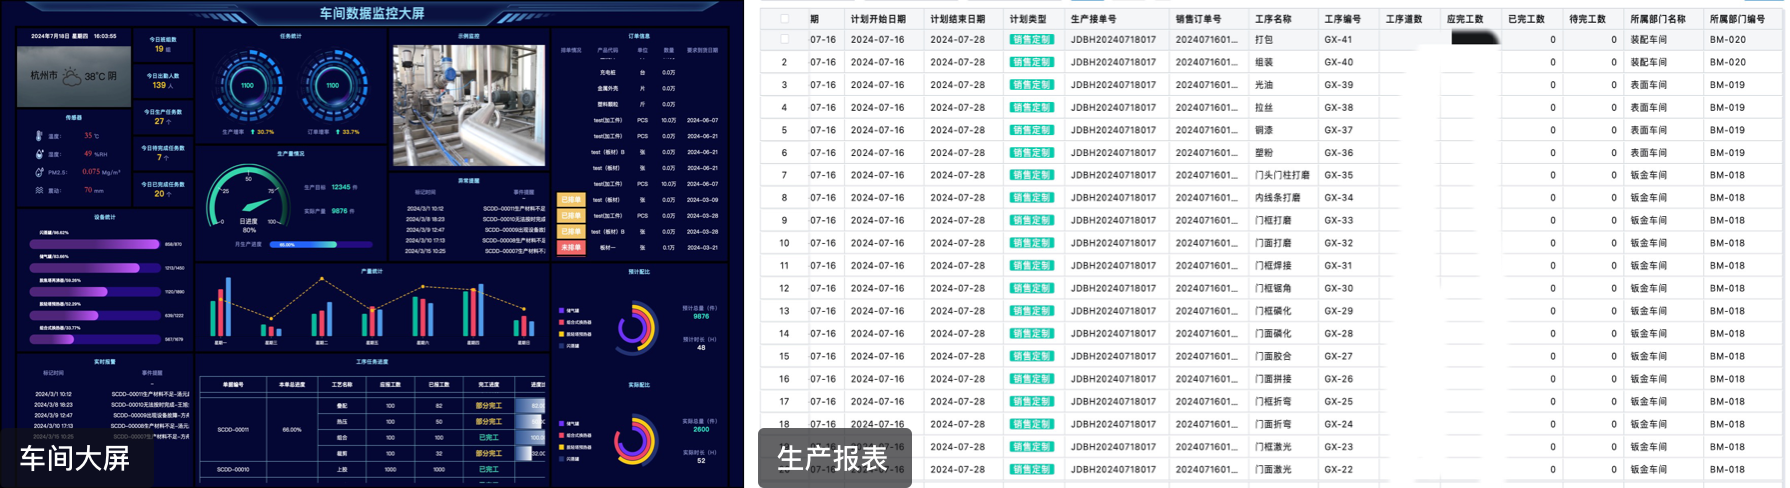Click the 计划开始日期 column header
Image resolution: width=1790 pixels, height=488 pixels.
[878, 19]
